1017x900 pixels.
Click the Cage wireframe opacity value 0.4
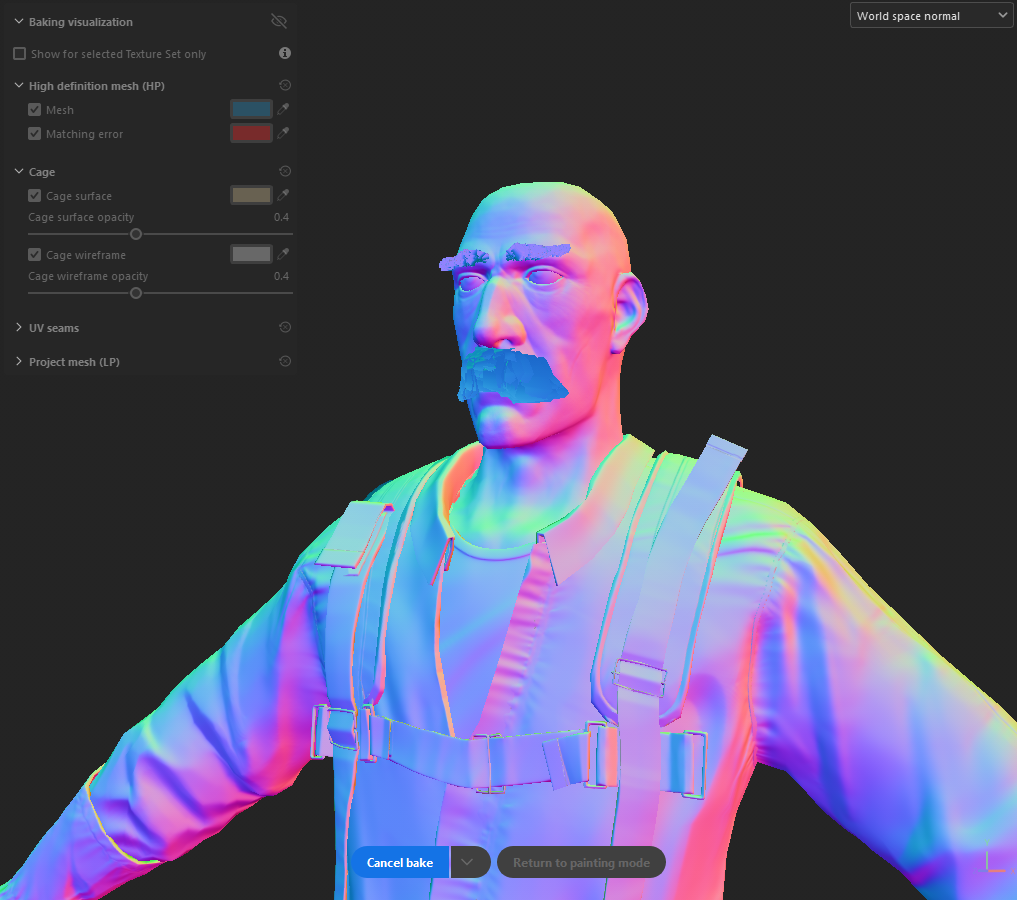point(281,276)
